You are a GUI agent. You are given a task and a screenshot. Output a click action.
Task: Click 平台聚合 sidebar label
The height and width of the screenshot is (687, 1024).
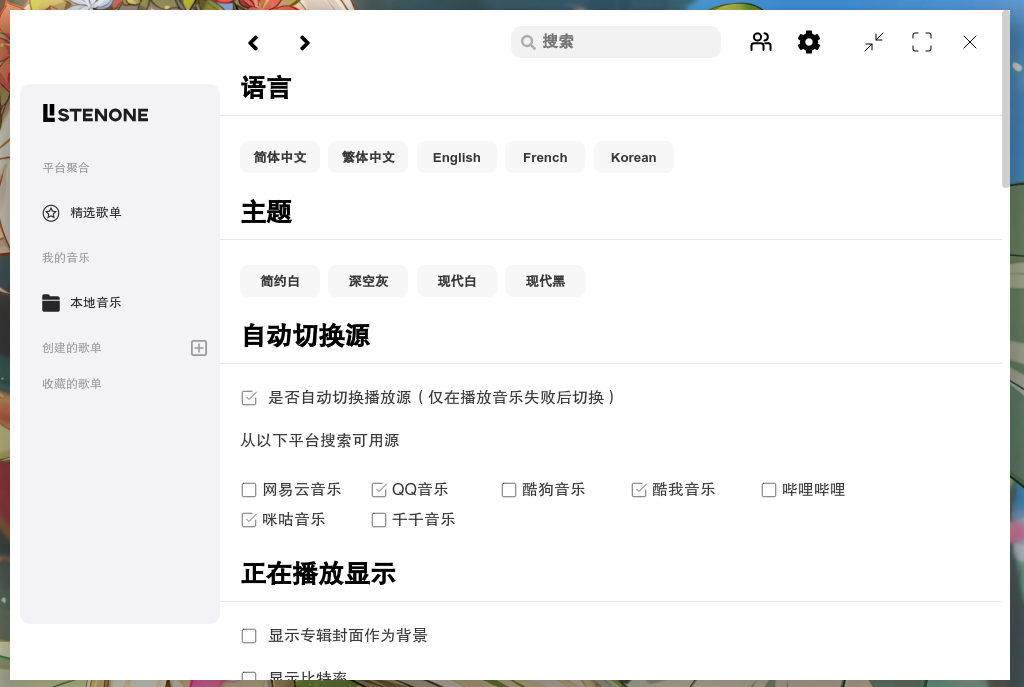66,168
